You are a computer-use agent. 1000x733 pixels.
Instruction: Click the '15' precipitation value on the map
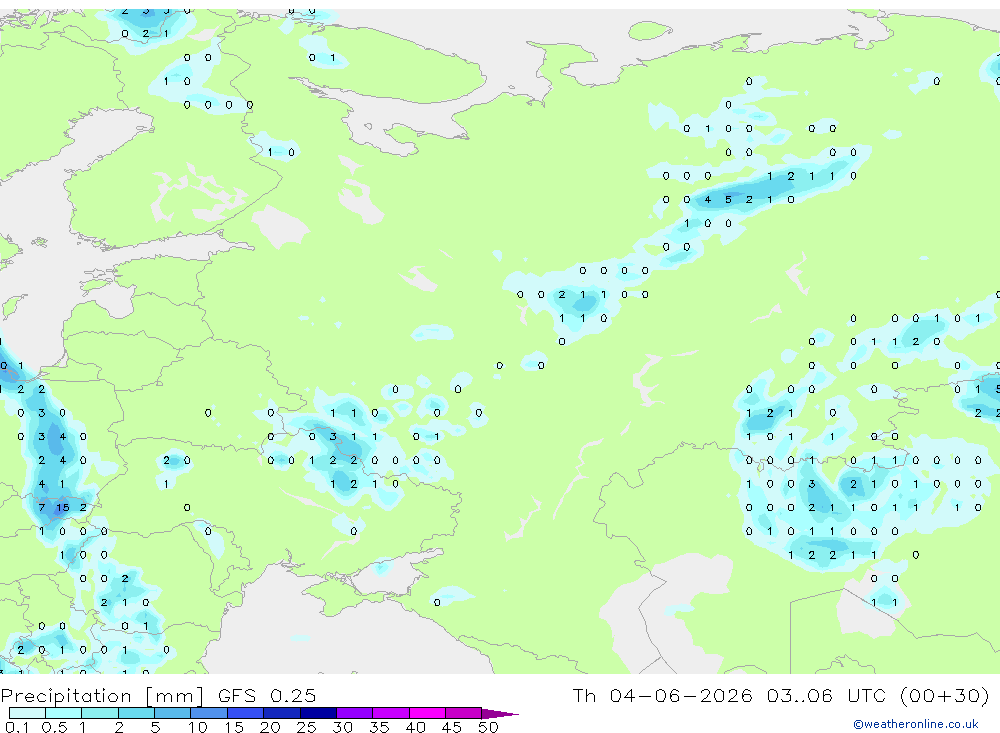click(x=62, y=508)
